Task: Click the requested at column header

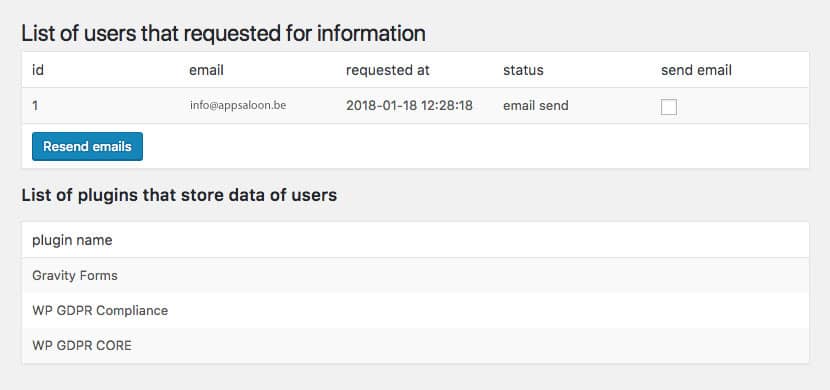Action: pos(388,70)
